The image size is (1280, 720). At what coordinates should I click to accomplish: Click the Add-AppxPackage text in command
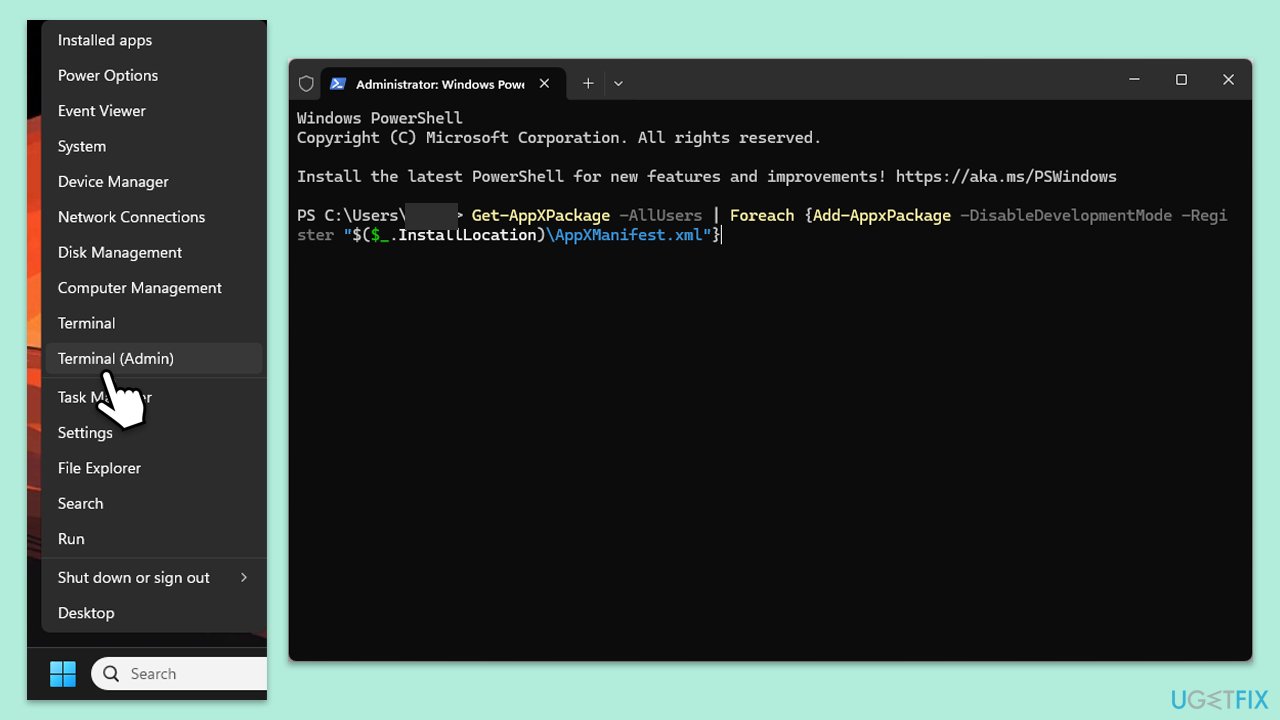click(882, 215)
